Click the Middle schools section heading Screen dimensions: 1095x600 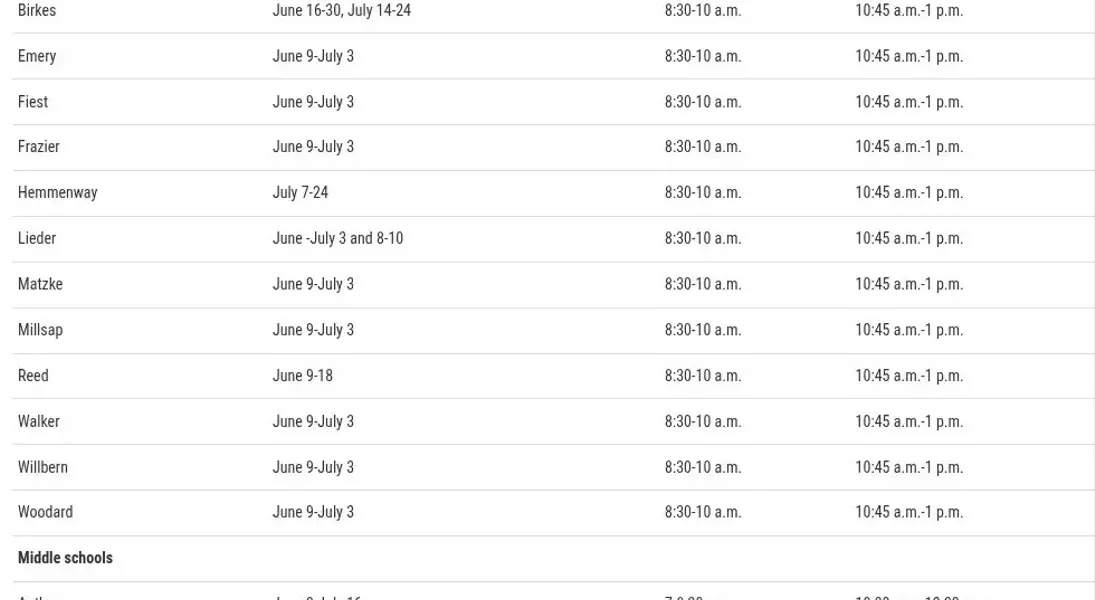65,558
